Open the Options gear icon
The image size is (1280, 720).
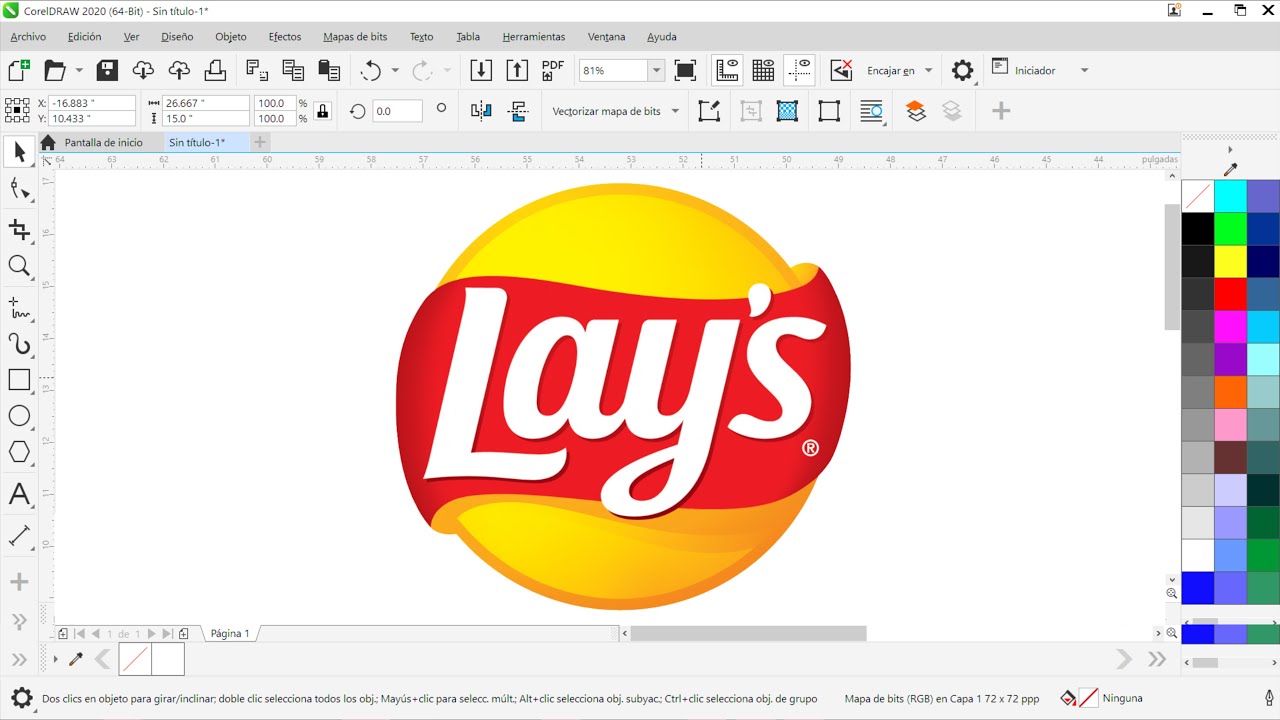(962, 70)
